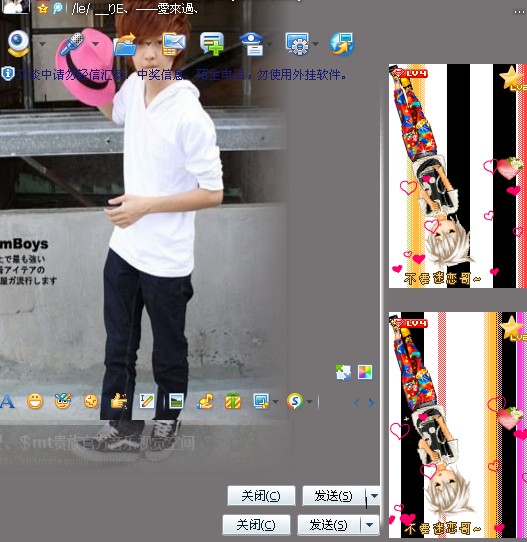Image resolution: width=527 pixels, height=542 pixels.
Task: Expand the screenshot tool dropdown arrow
Action: 275,402
